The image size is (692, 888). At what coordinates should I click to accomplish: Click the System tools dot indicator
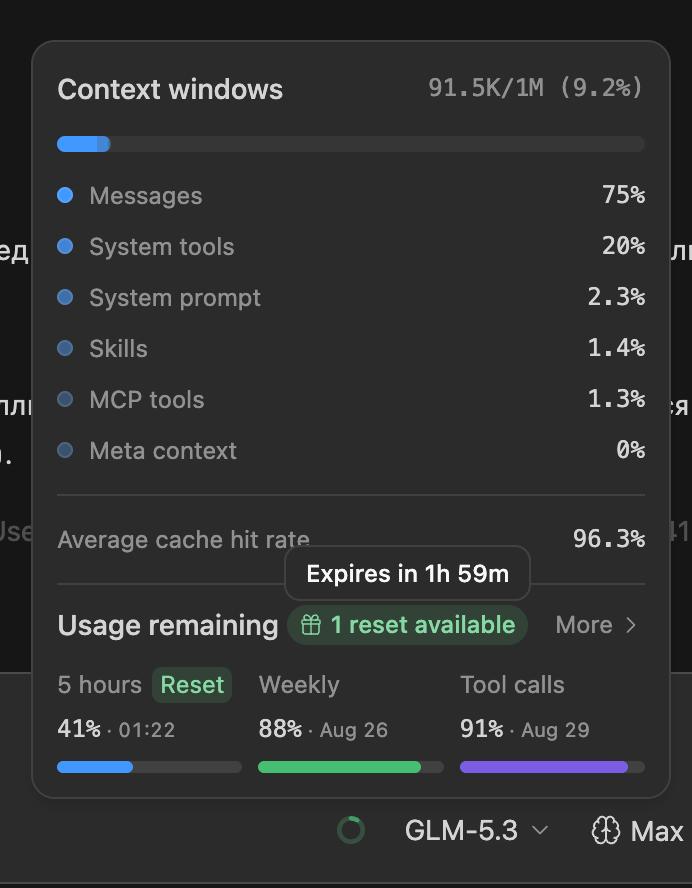pyautogui.click(x=65, y=246)
